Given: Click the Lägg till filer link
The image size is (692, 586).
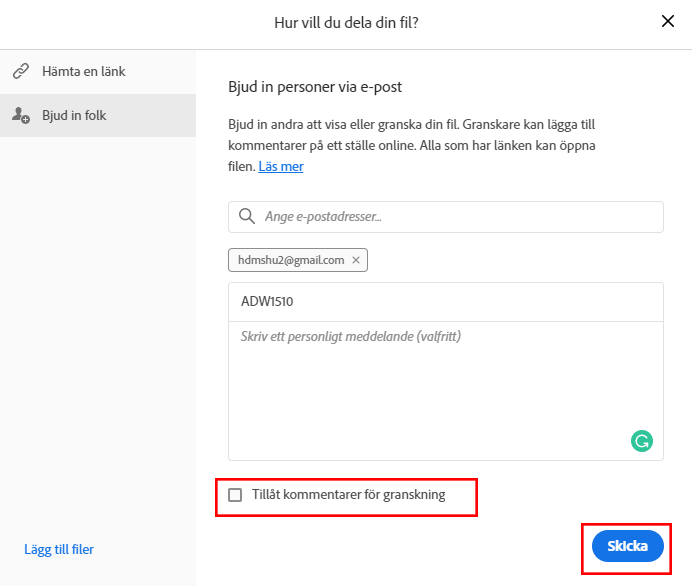Looking at the screenshot, I should pyautogui.click(x=59, y=549).
